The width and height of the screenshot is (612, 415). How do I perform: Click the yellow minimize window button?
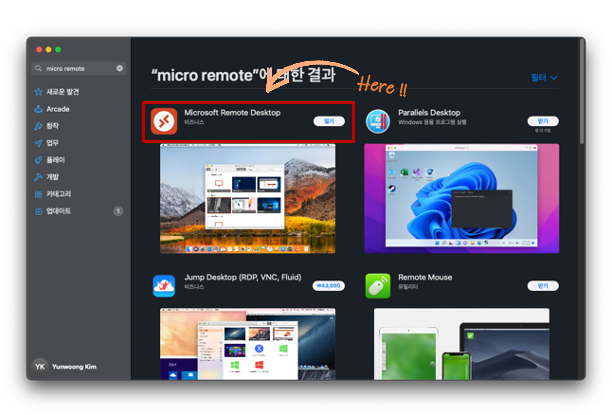tap(48, 49)
